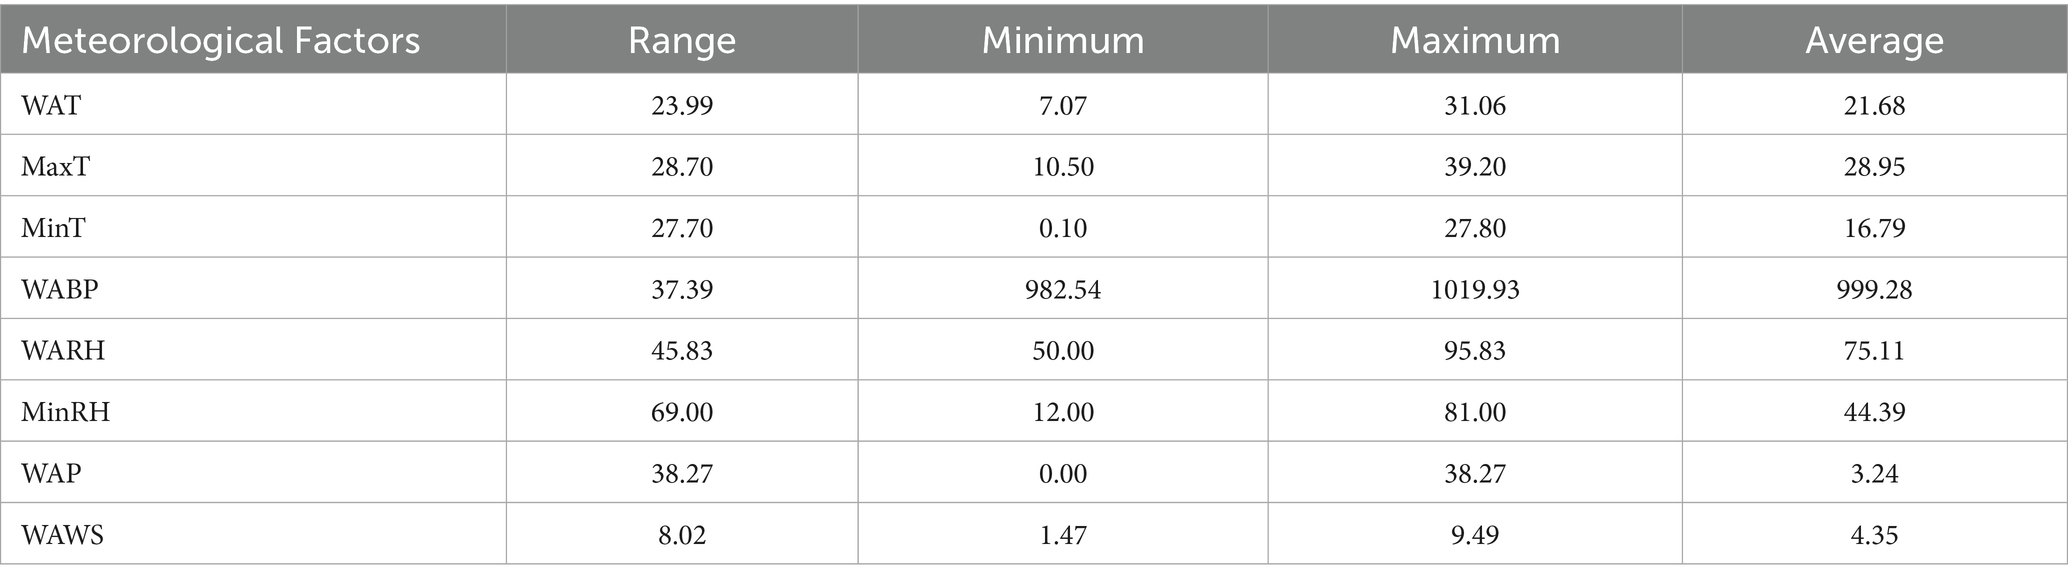This screenshot has height=582, width=2068.
Task: Click the Maximum column header
Action: pyautogui.click(x=1474, y=40)
